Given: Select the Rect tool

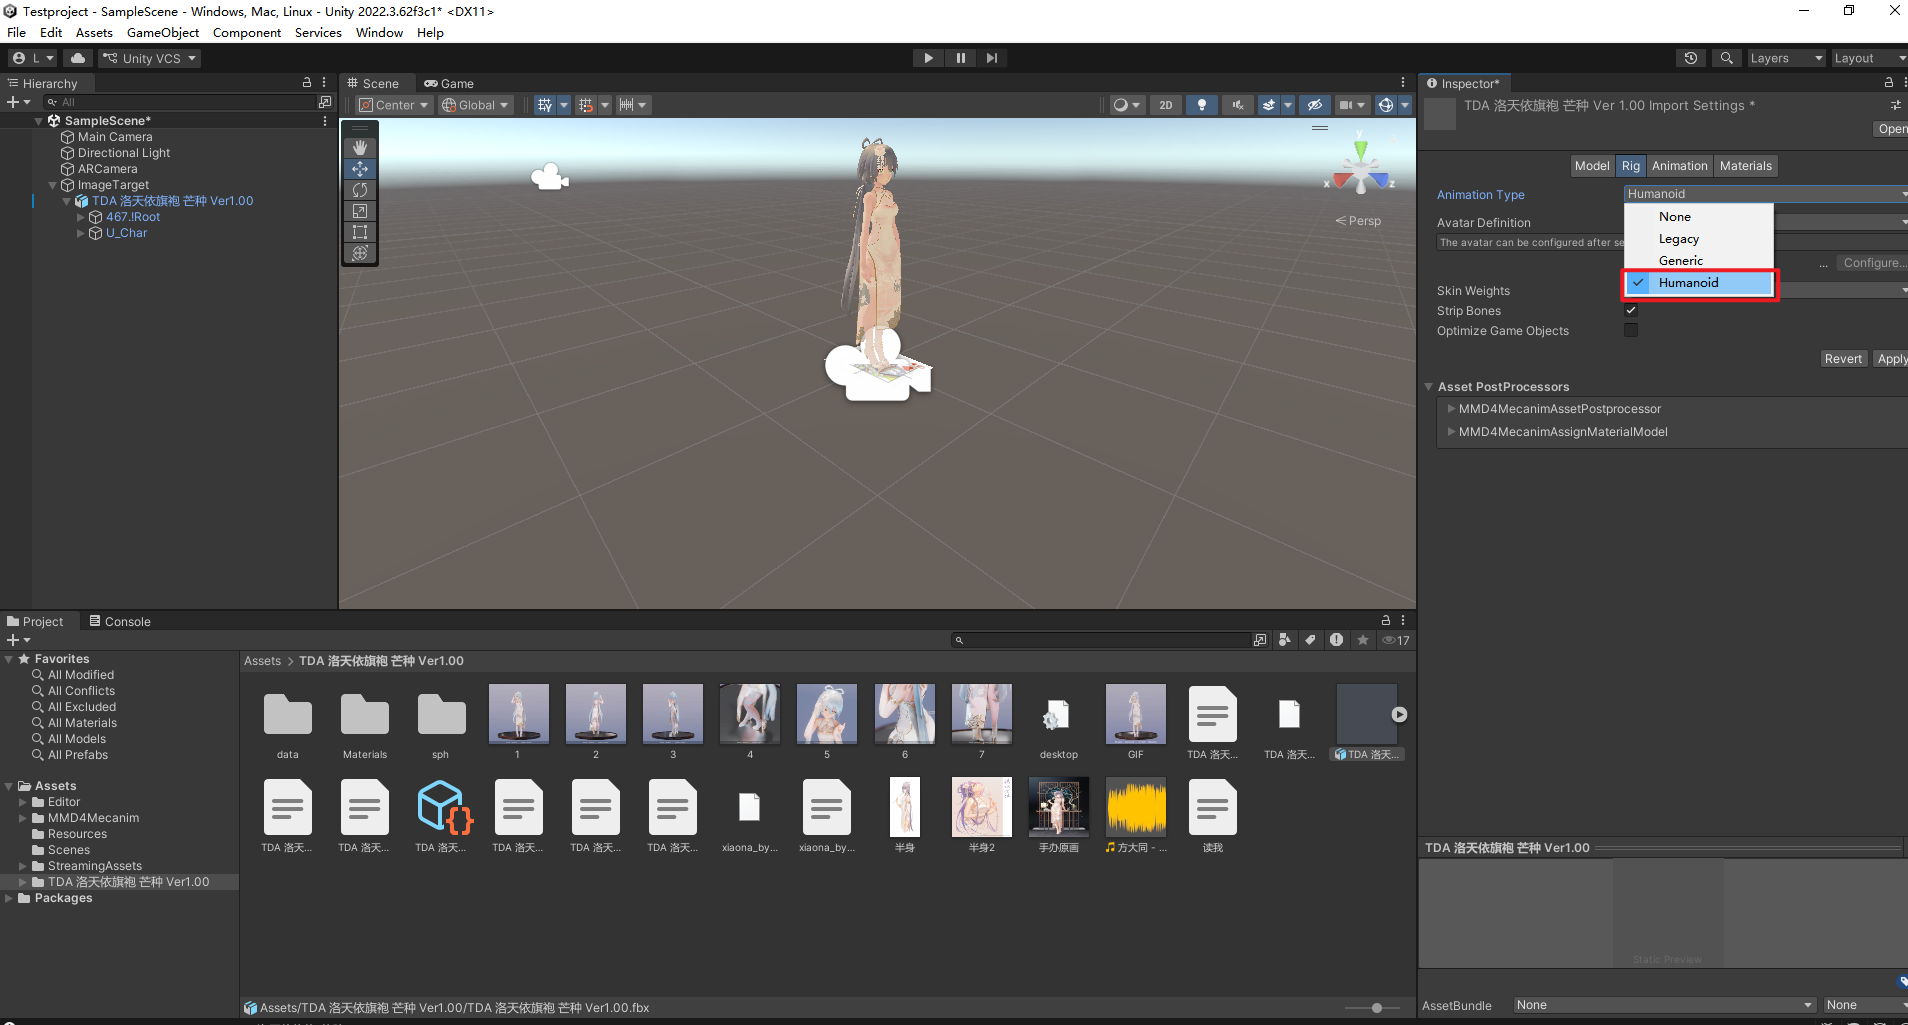Looking at the screenshot, I should (360, 232).
